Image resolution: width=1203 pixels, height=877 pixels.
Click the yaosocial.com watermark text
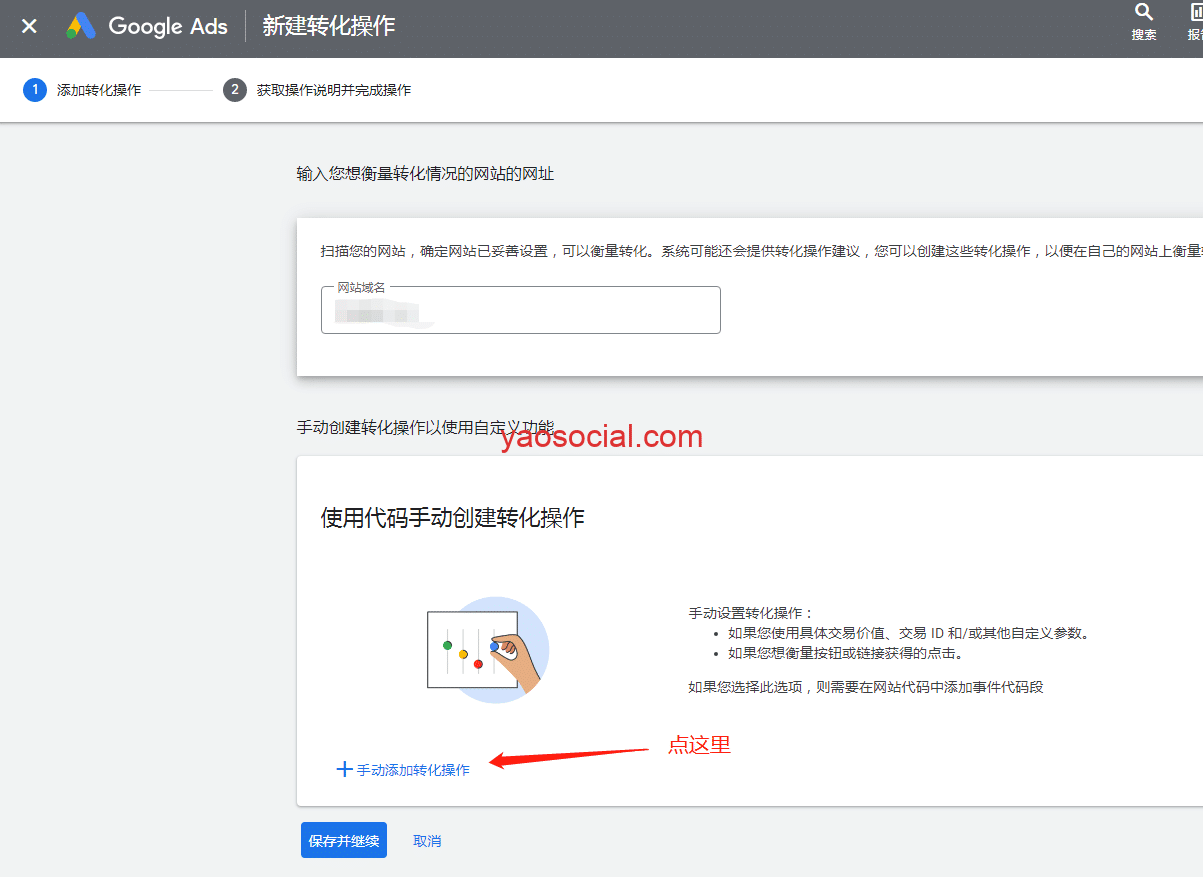tap(602, 437)
